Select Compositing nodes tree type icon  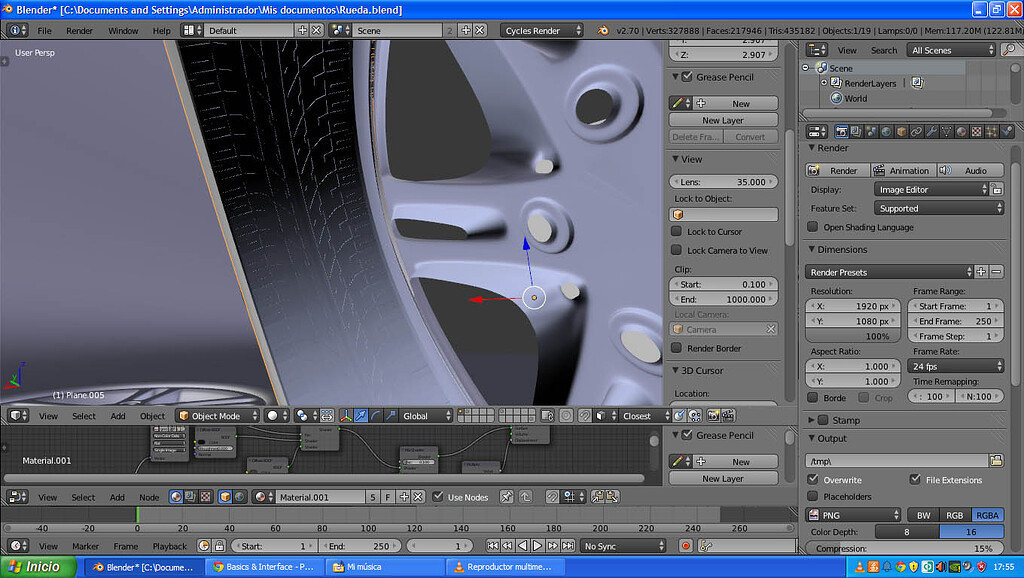coord(190,497)
